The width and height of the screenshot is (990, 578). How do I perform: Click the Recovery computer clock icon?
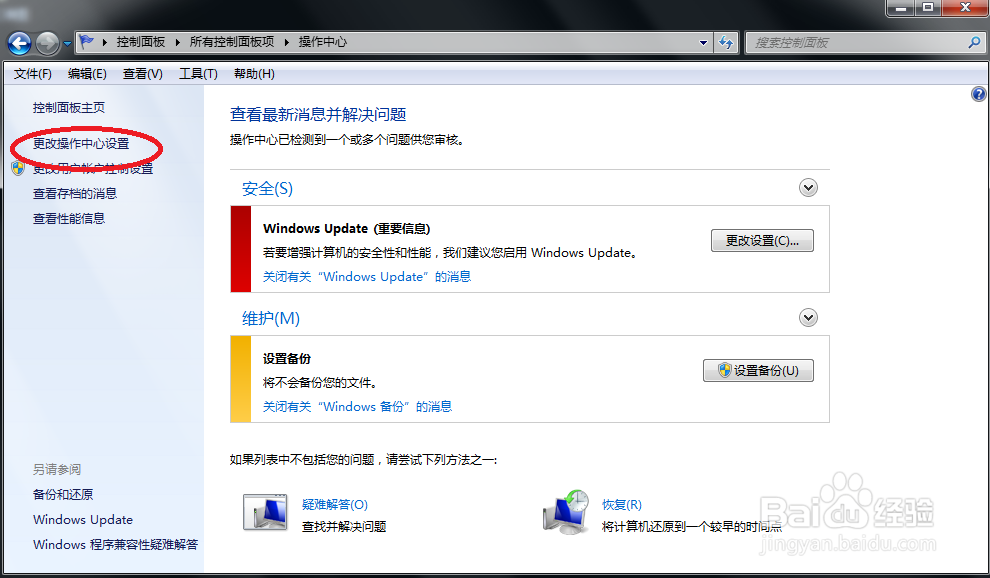click(x=566, y=512)
